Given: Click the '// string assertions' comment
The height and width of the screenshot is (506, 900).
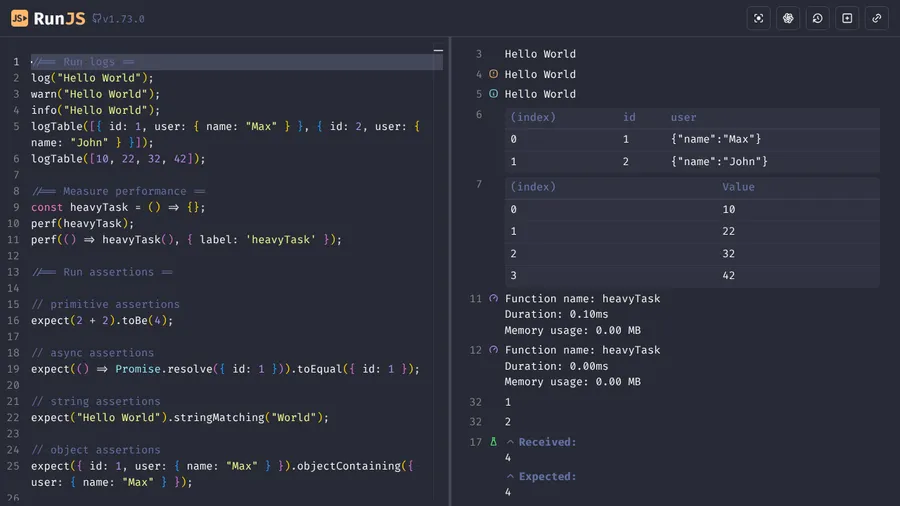Looking at the screenshot, I should pyautogui.click(x=95, y=401).
